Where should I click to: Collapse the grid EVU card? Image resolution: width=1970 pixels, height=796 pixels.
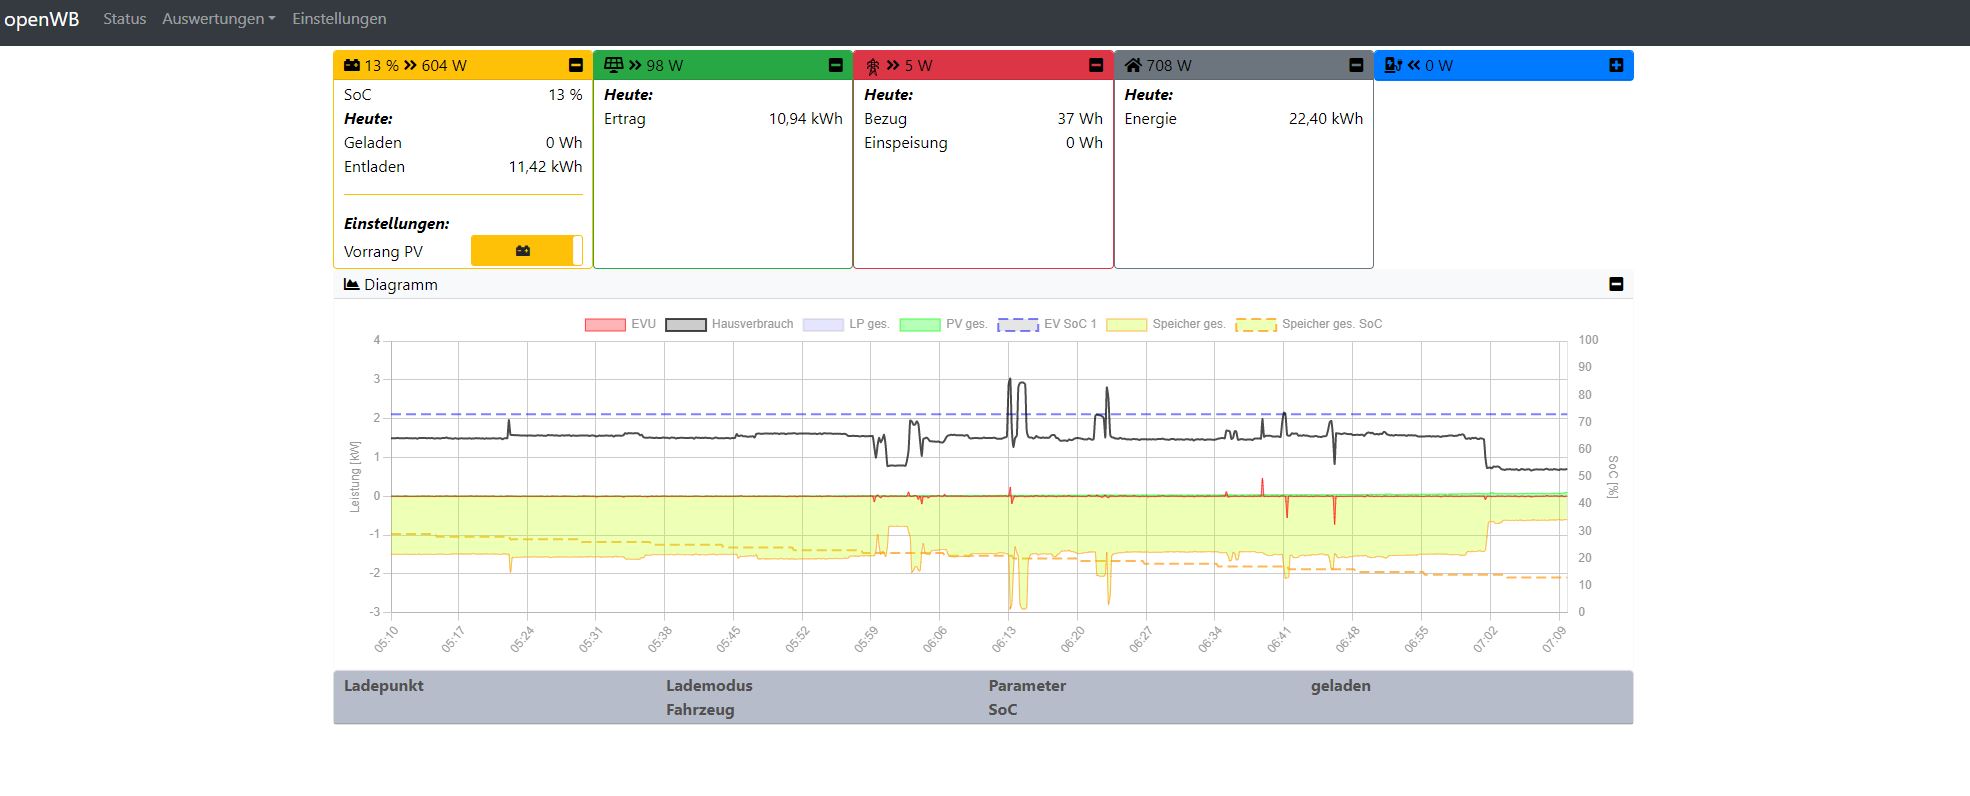pyautogui.click(x=1095, y=65)
